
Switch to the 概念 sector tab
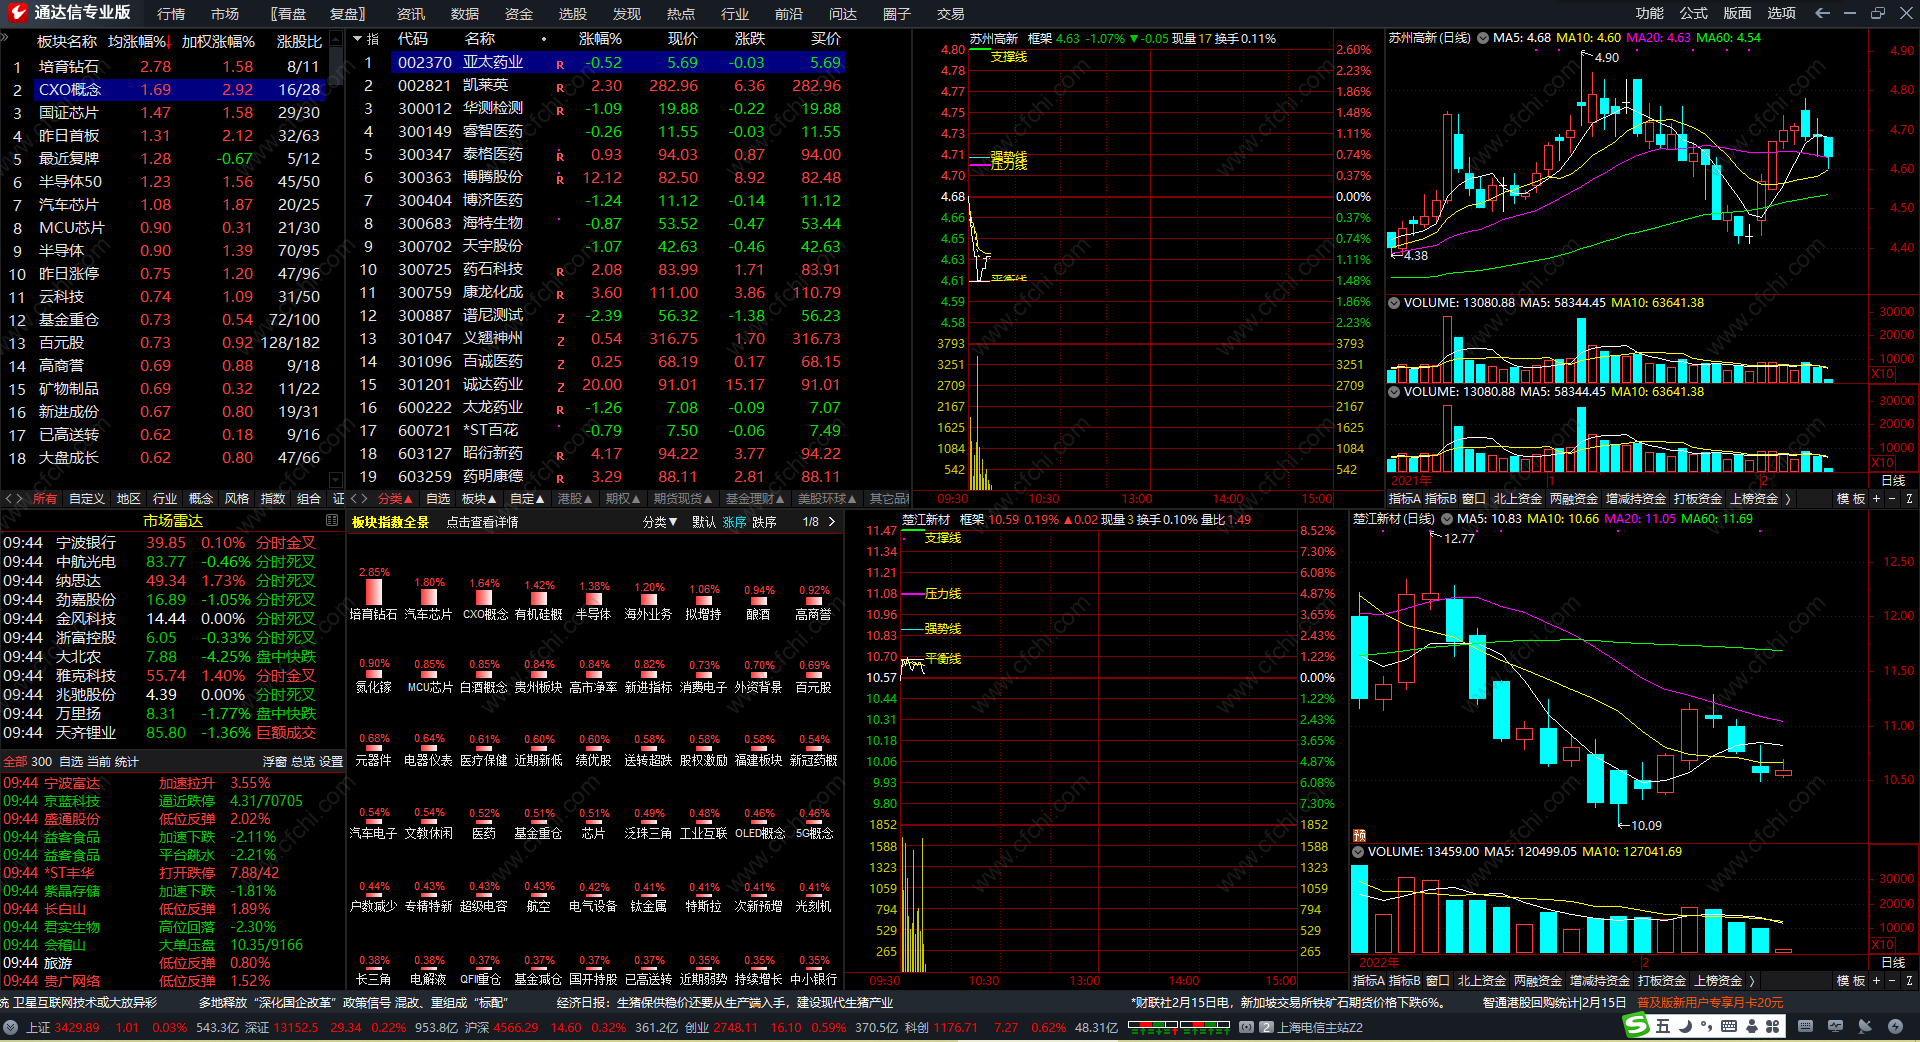point(201,498)
